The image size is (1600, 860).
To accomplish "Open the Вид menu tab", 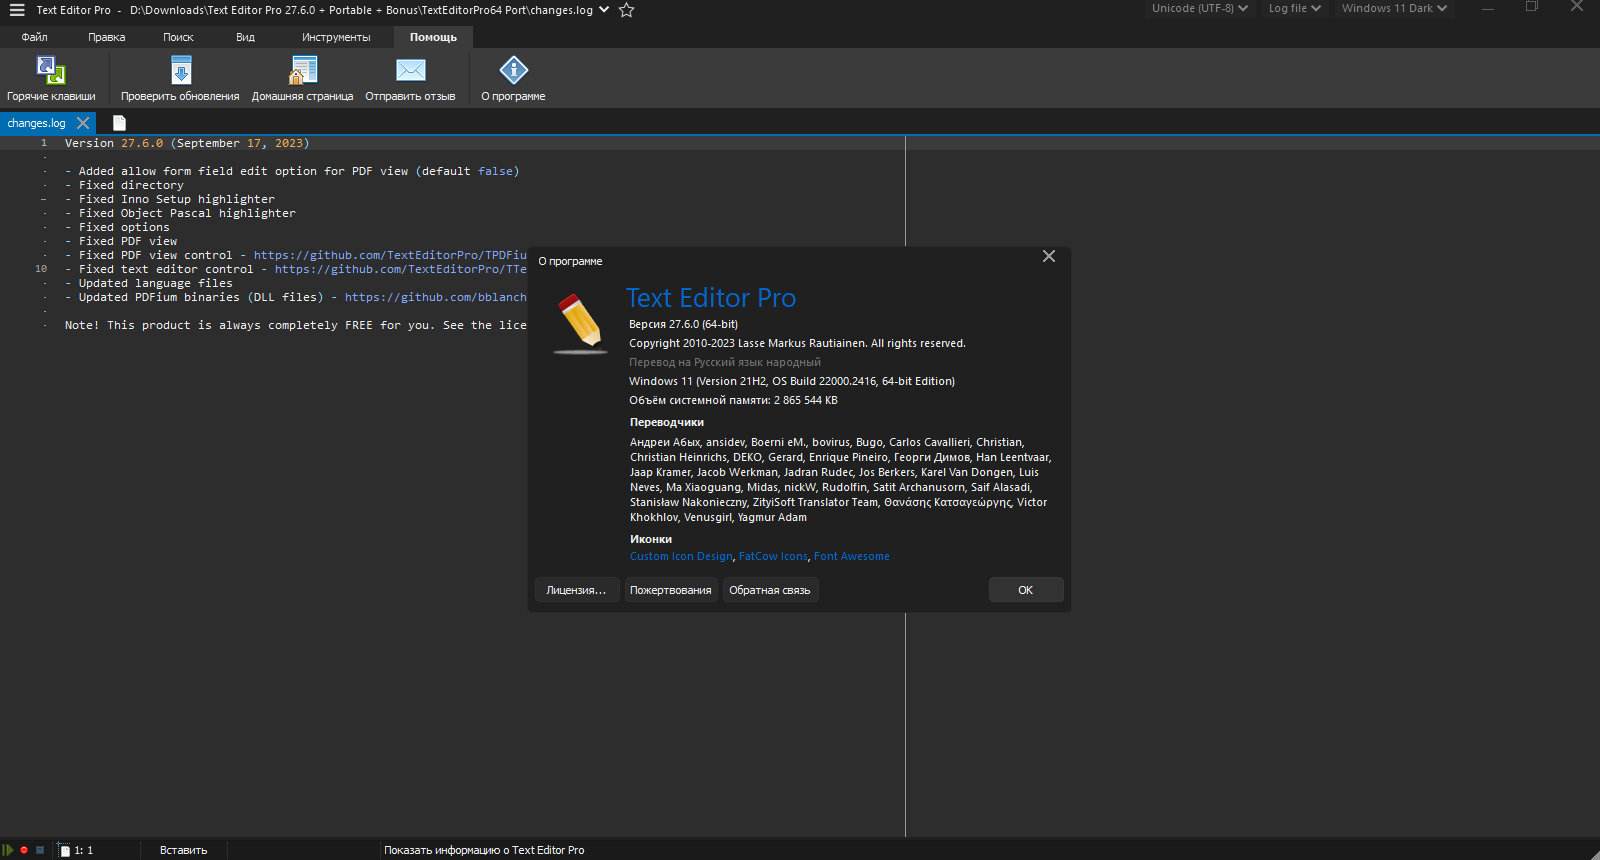I will pyautogui.click(x=246, y=37).
